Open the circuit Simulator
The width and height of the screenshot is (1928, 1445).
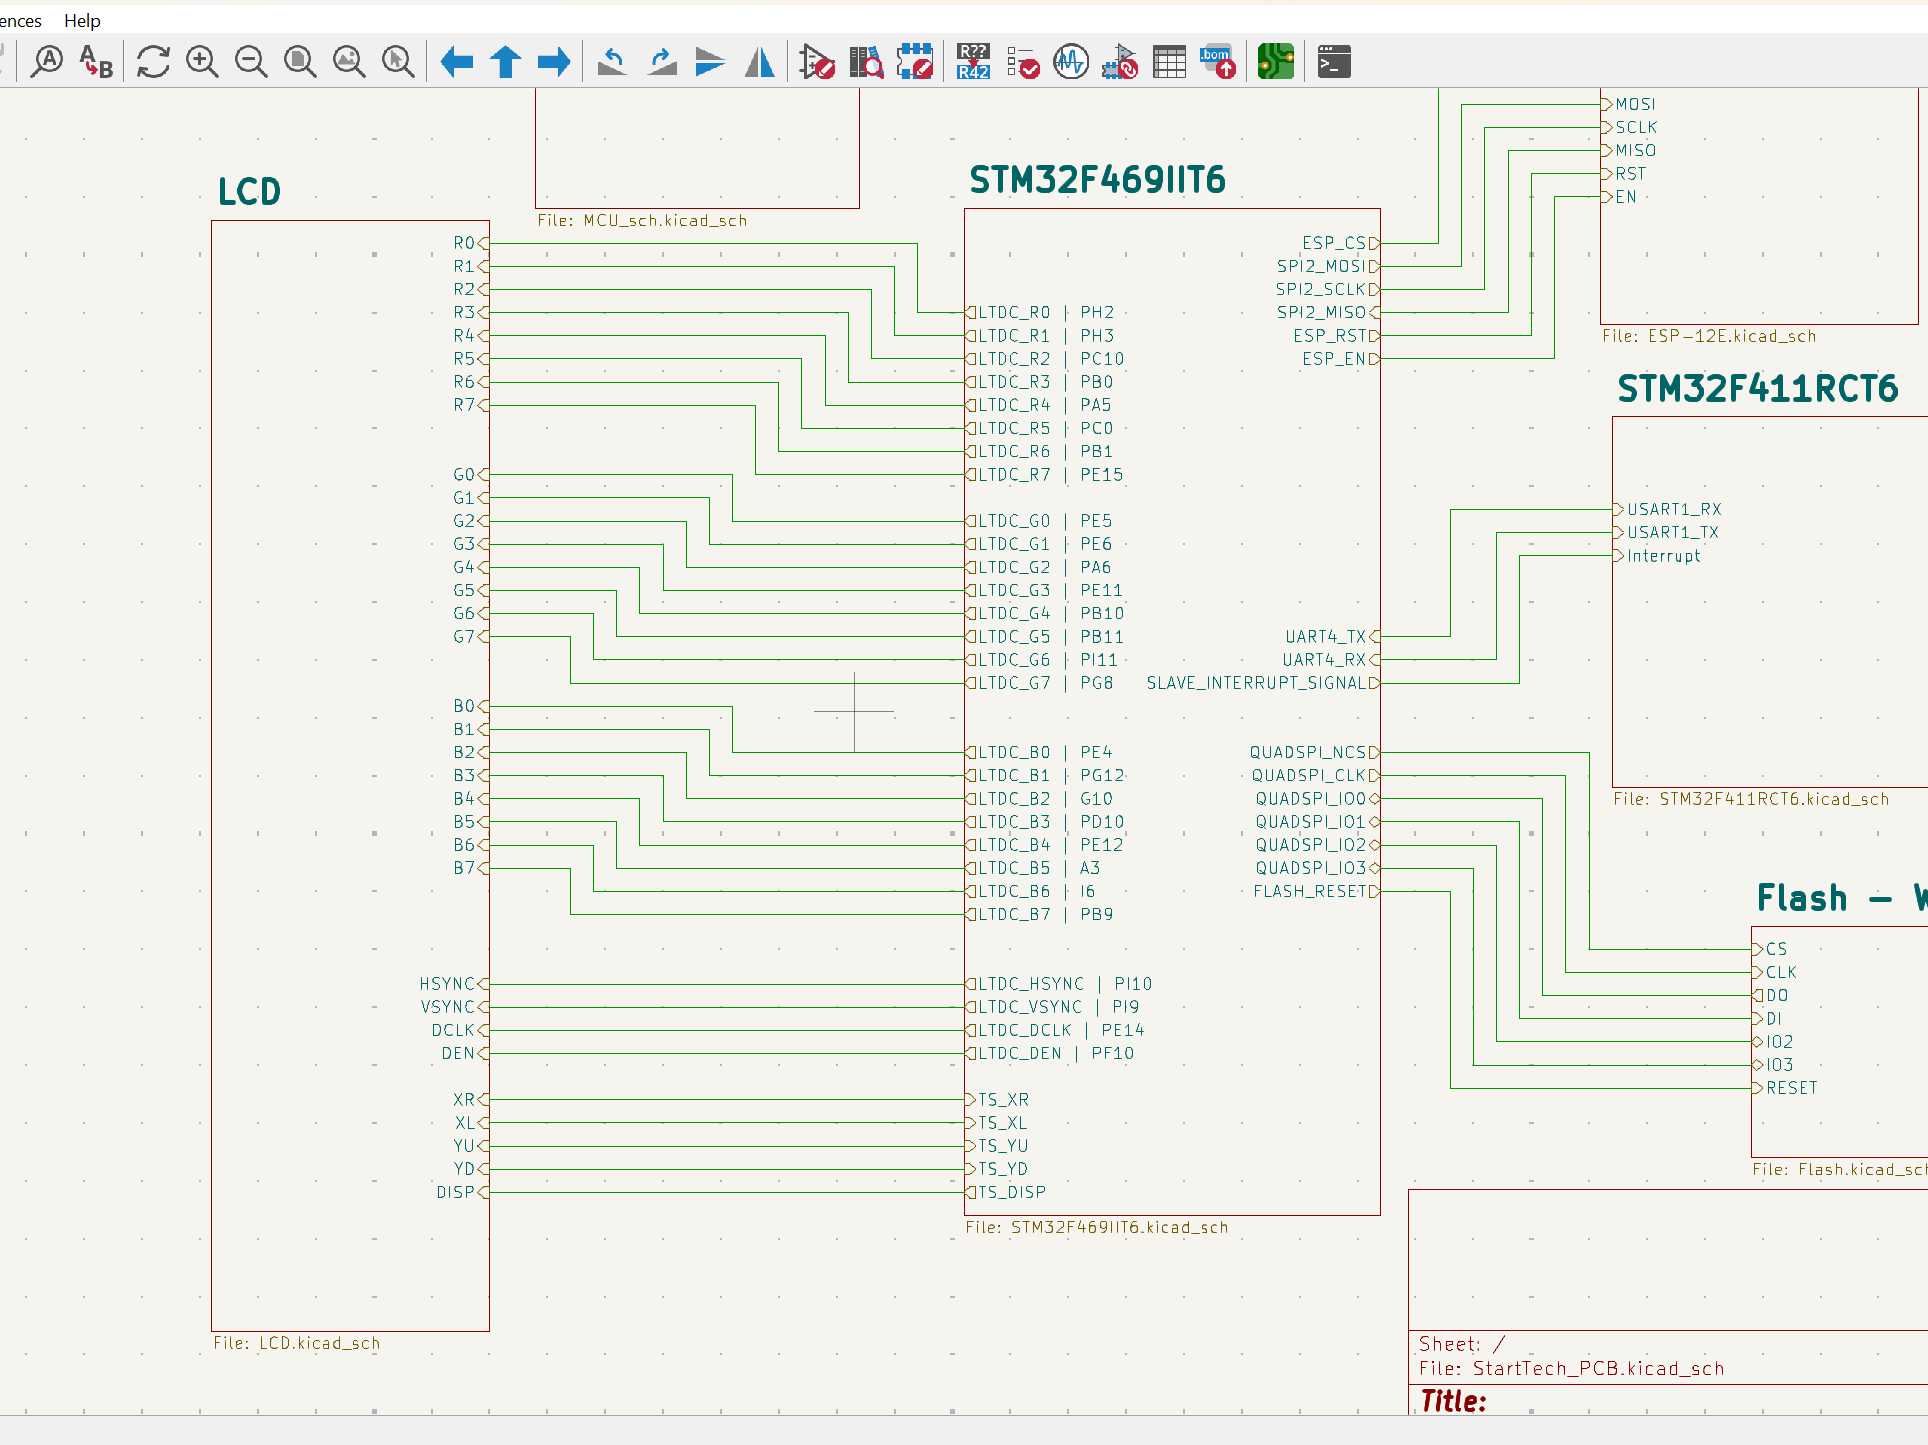1071,62
